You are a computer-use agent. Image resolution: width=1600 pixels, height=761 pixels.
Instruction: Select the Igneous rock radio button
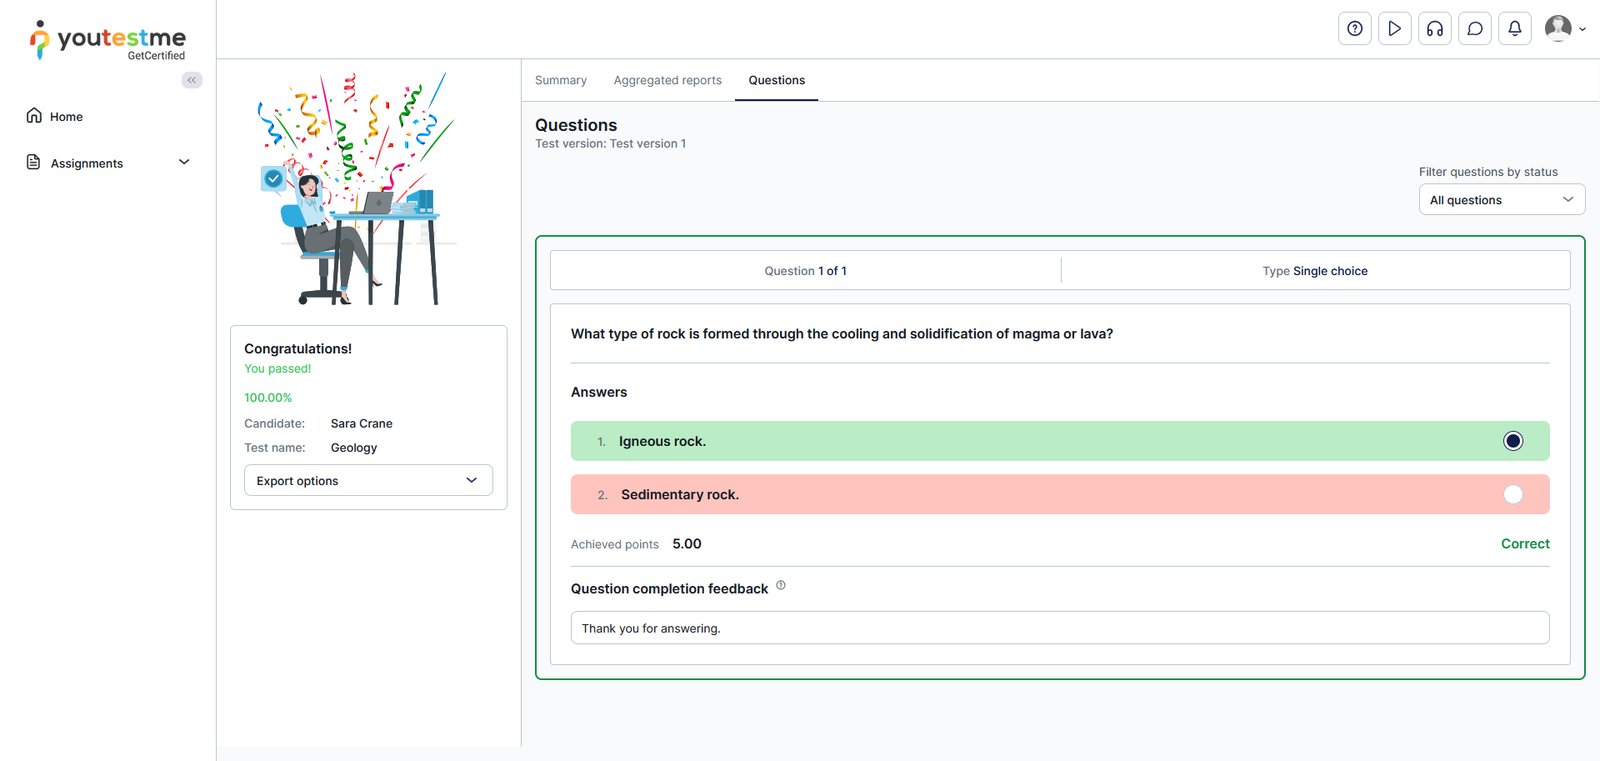click(x=1512, y=441)
